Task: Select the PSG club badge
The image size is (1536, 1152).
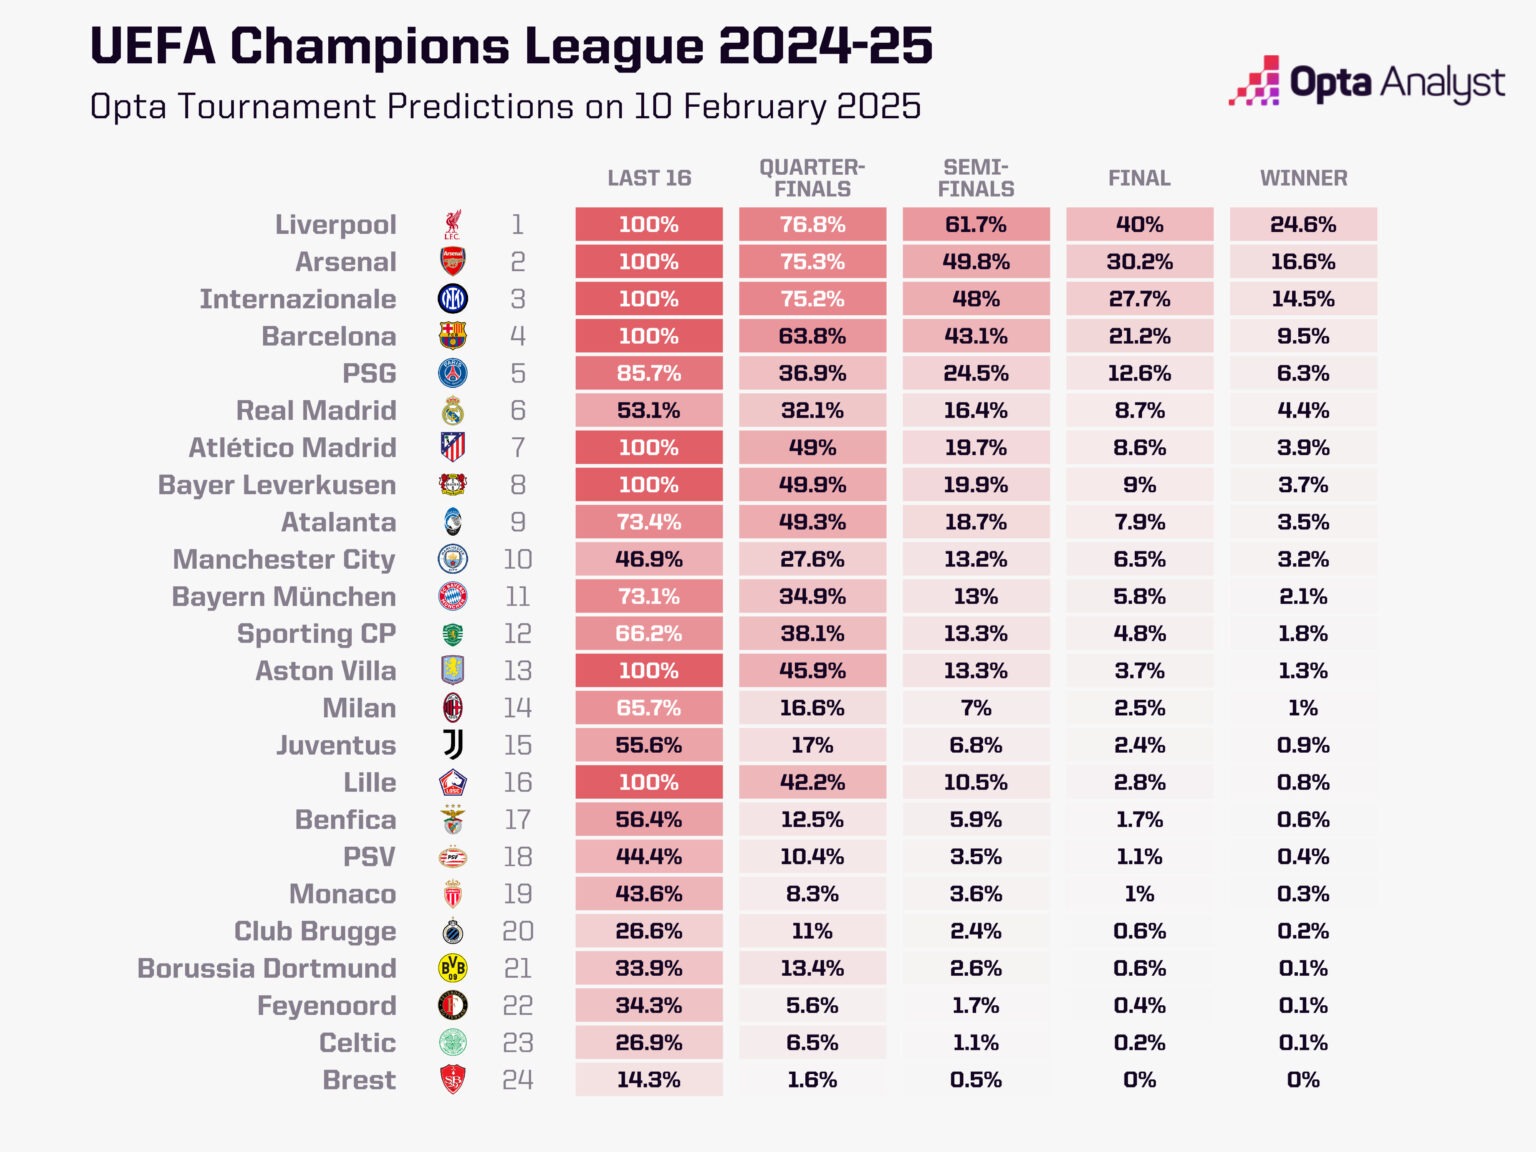Action: click(453, 373)
